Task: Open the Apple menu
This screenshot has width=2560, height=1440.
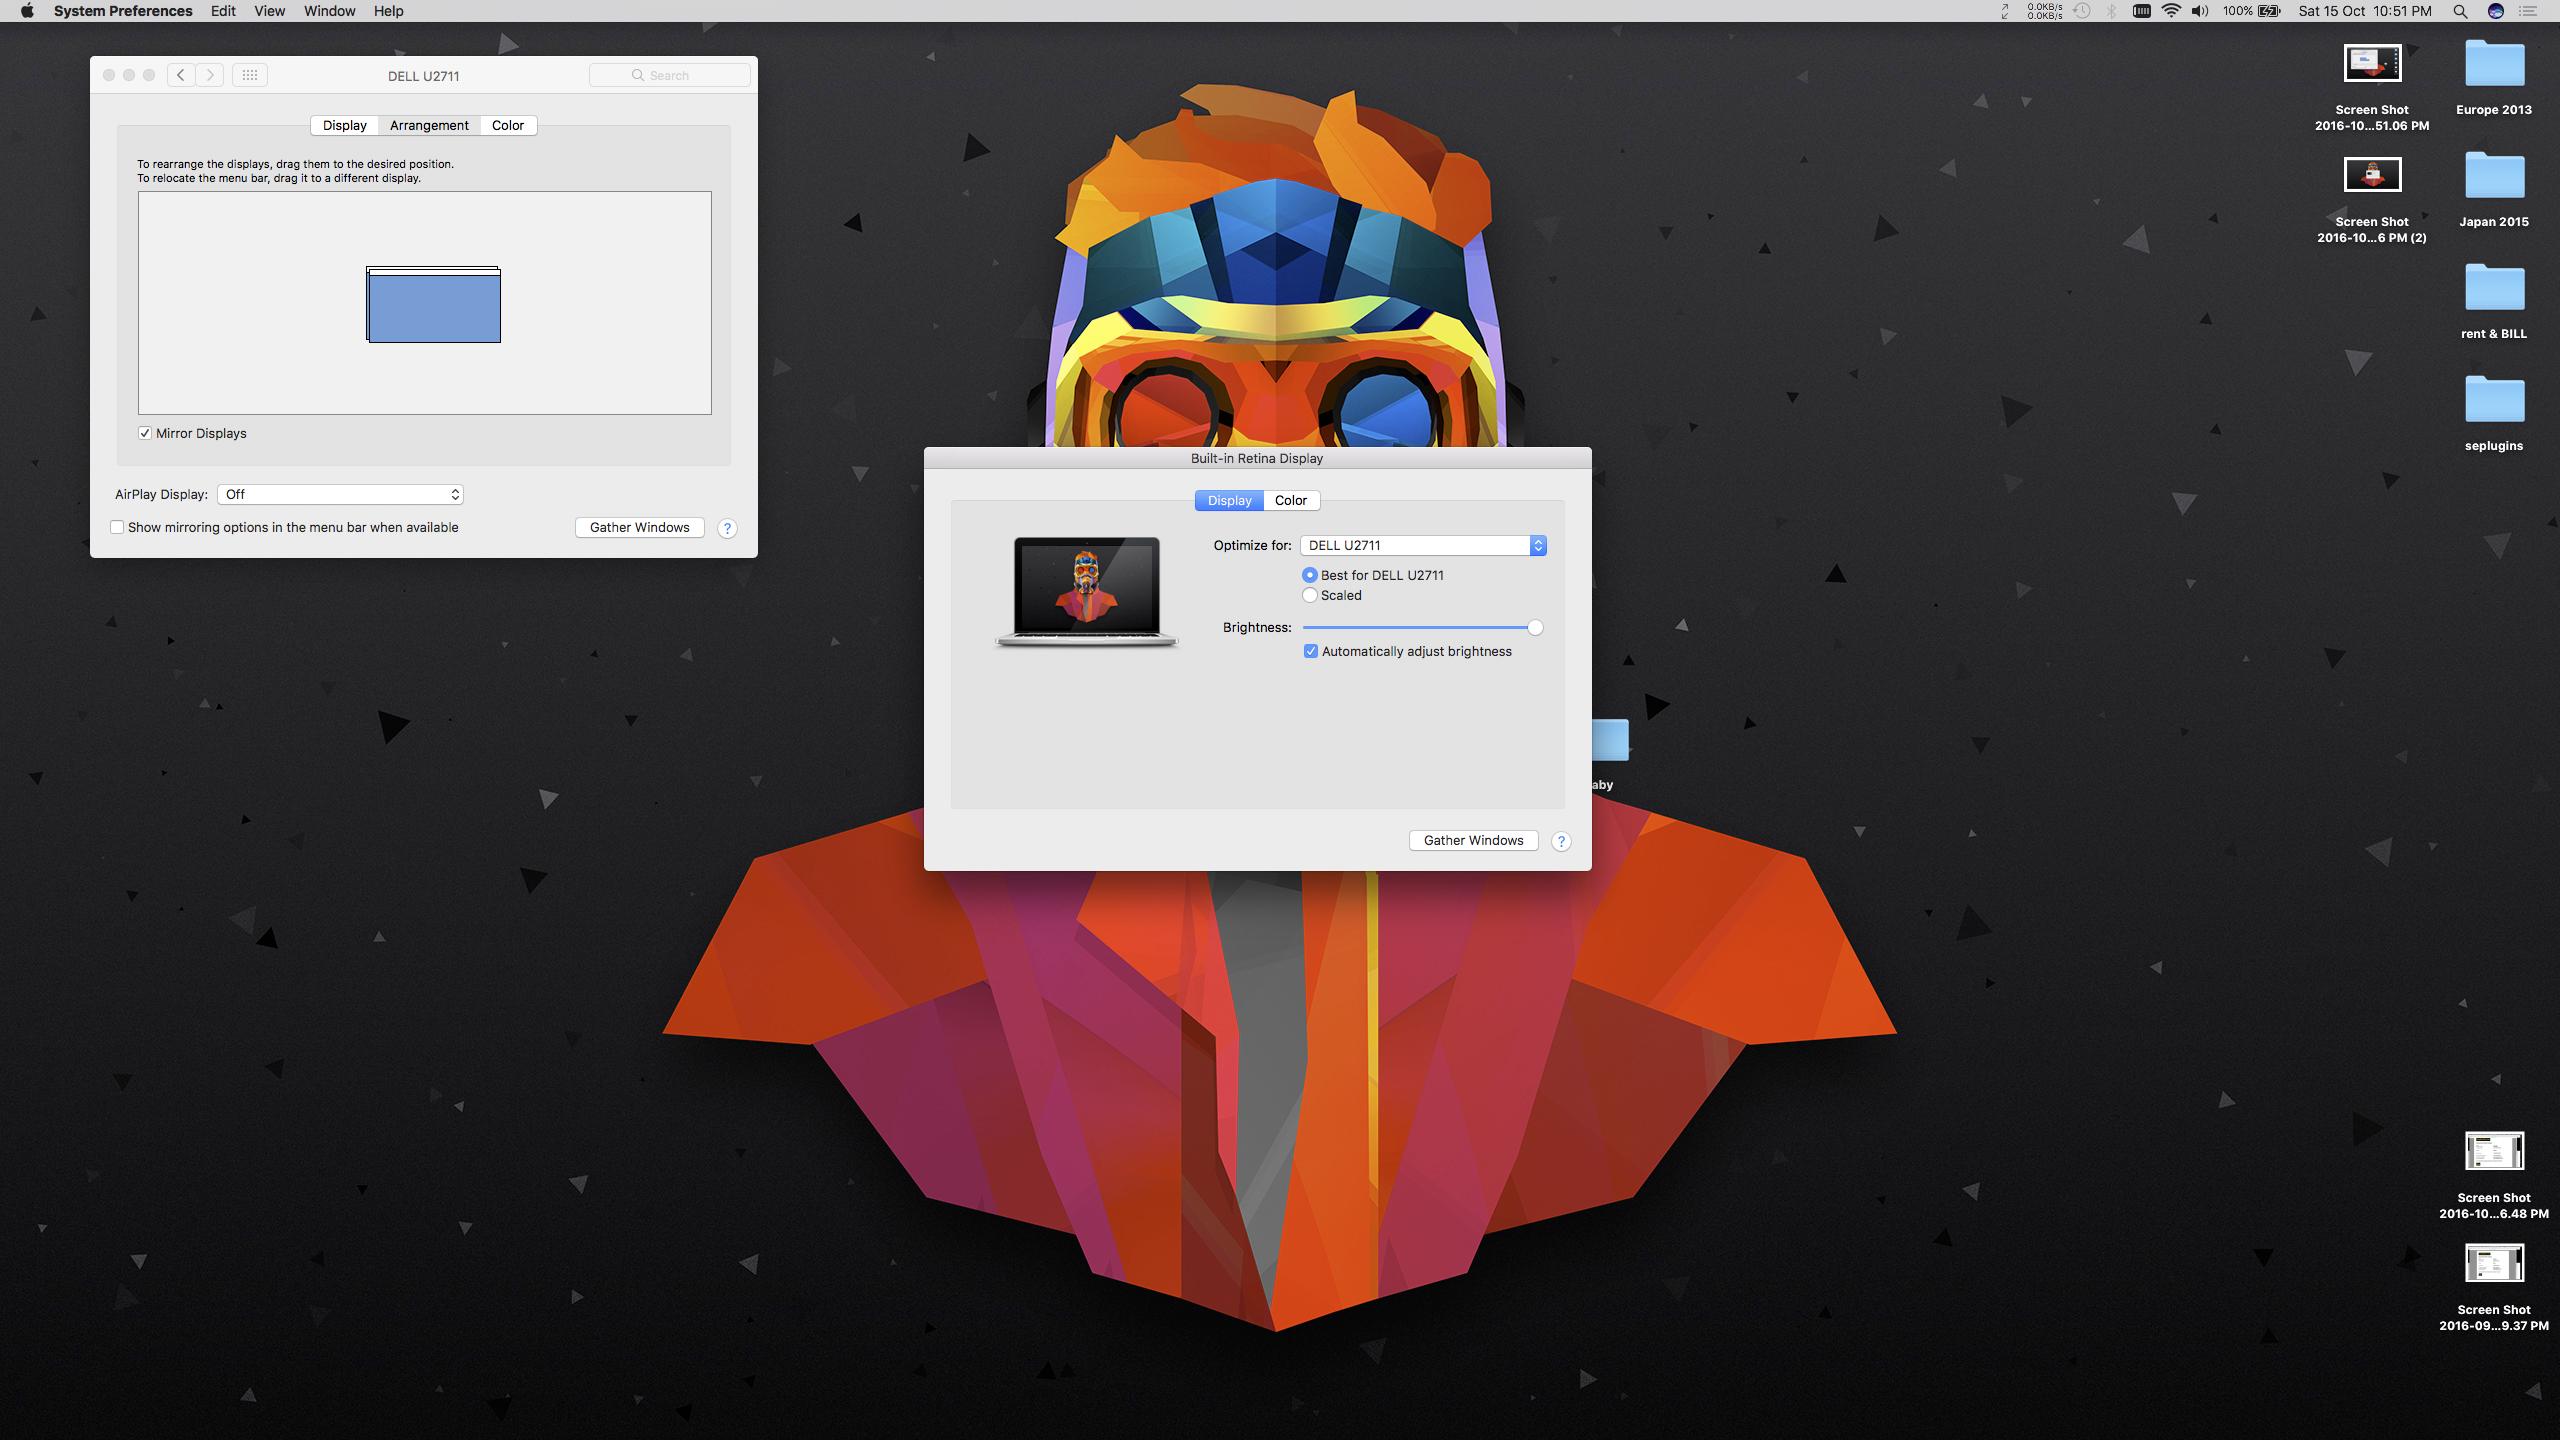Action: (x=27, y=11)
